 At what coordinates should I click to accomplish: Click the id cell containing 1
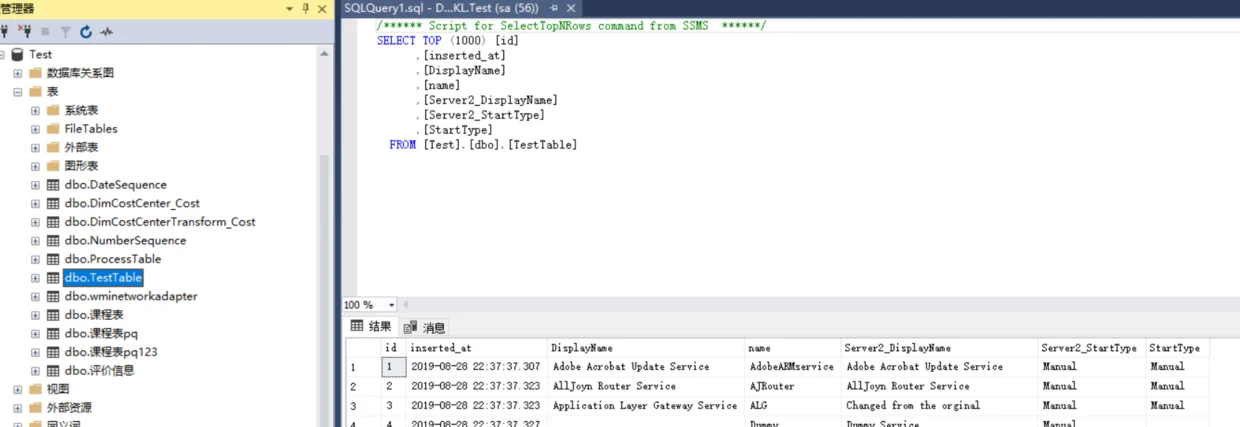[x=394, y=367]
